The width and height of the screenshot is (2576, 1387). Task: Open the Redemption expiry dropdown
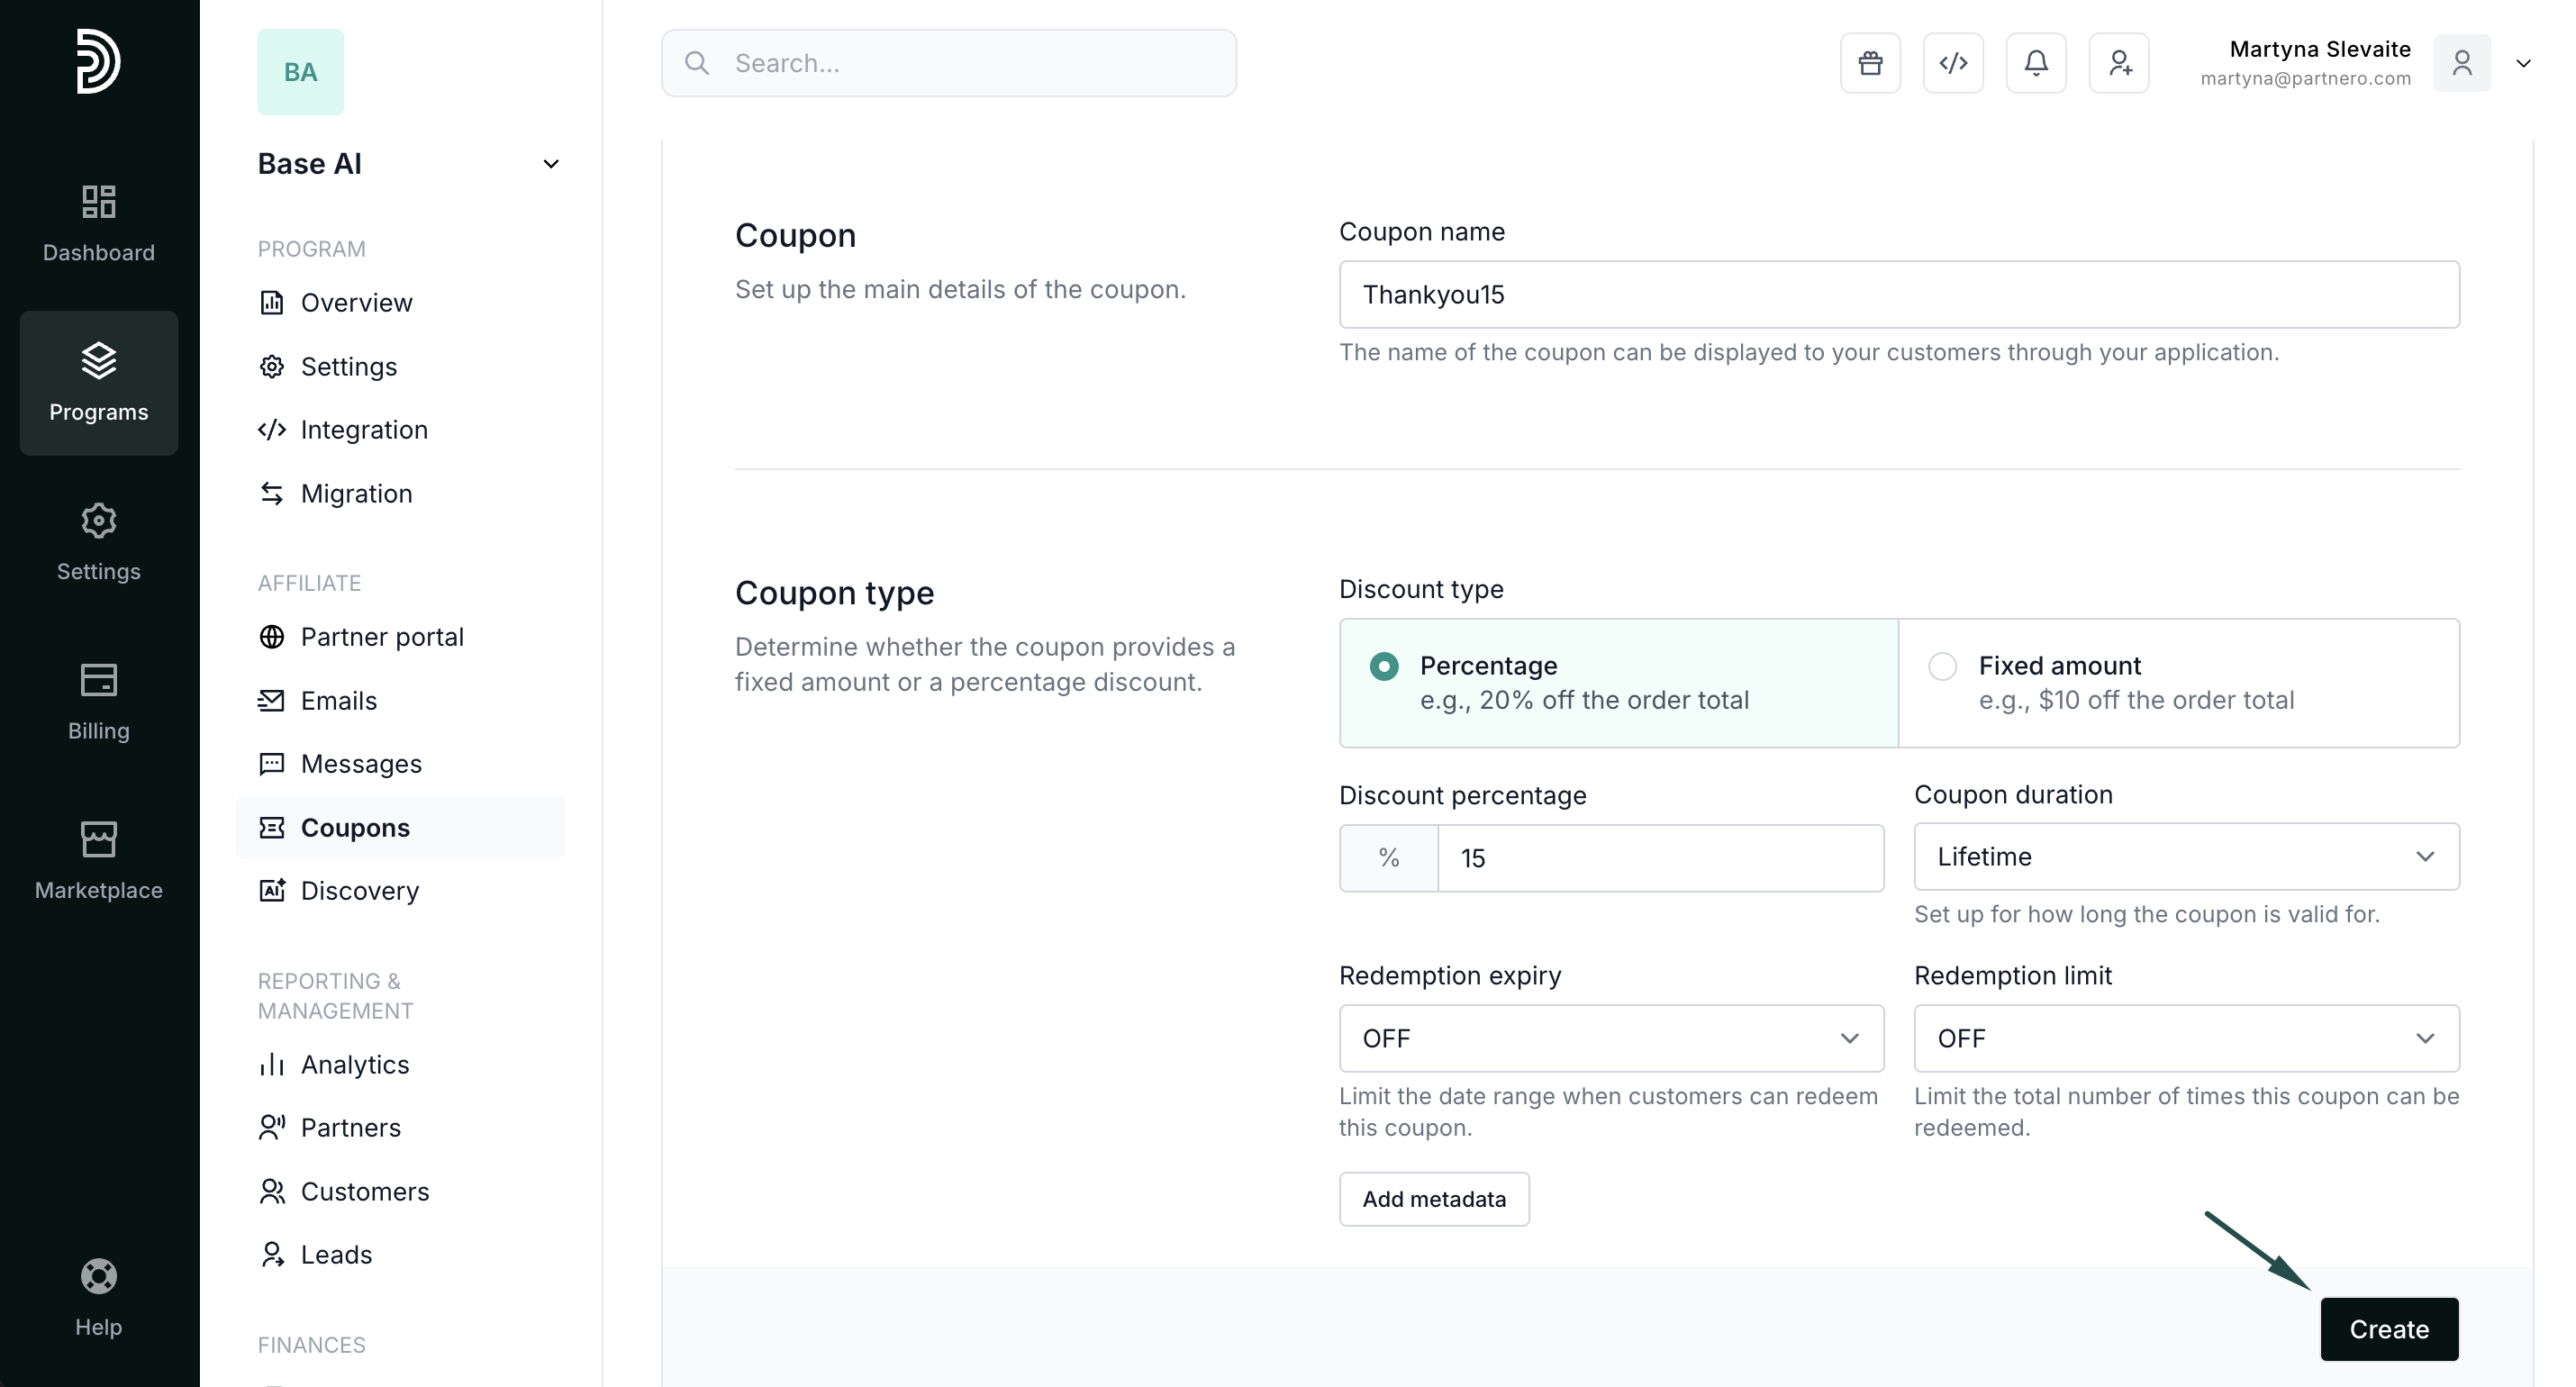coord(1611,1038)
